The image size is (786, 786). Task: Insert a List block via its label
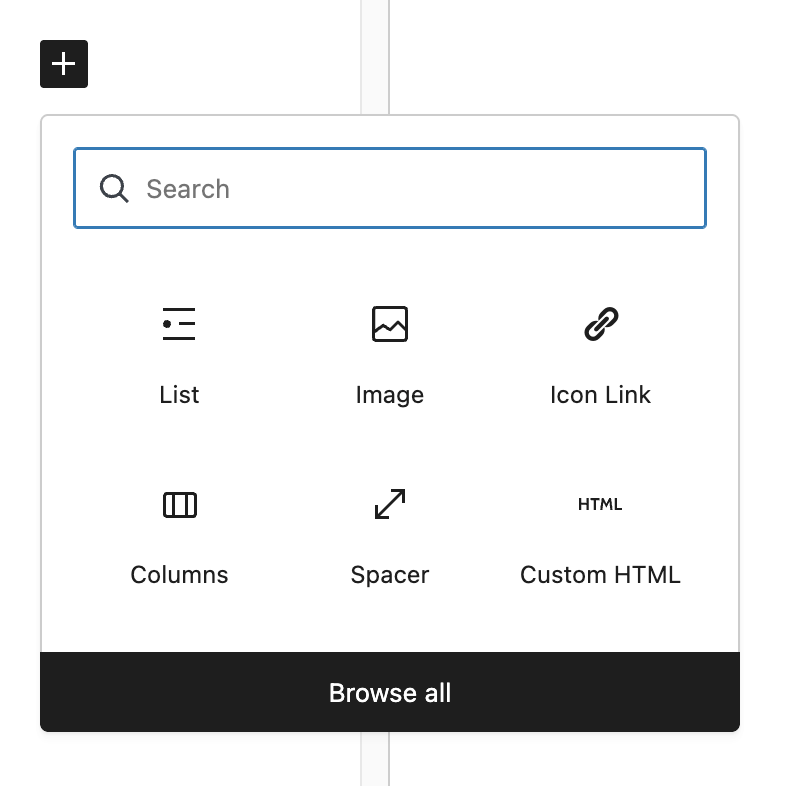pos(179,395)
